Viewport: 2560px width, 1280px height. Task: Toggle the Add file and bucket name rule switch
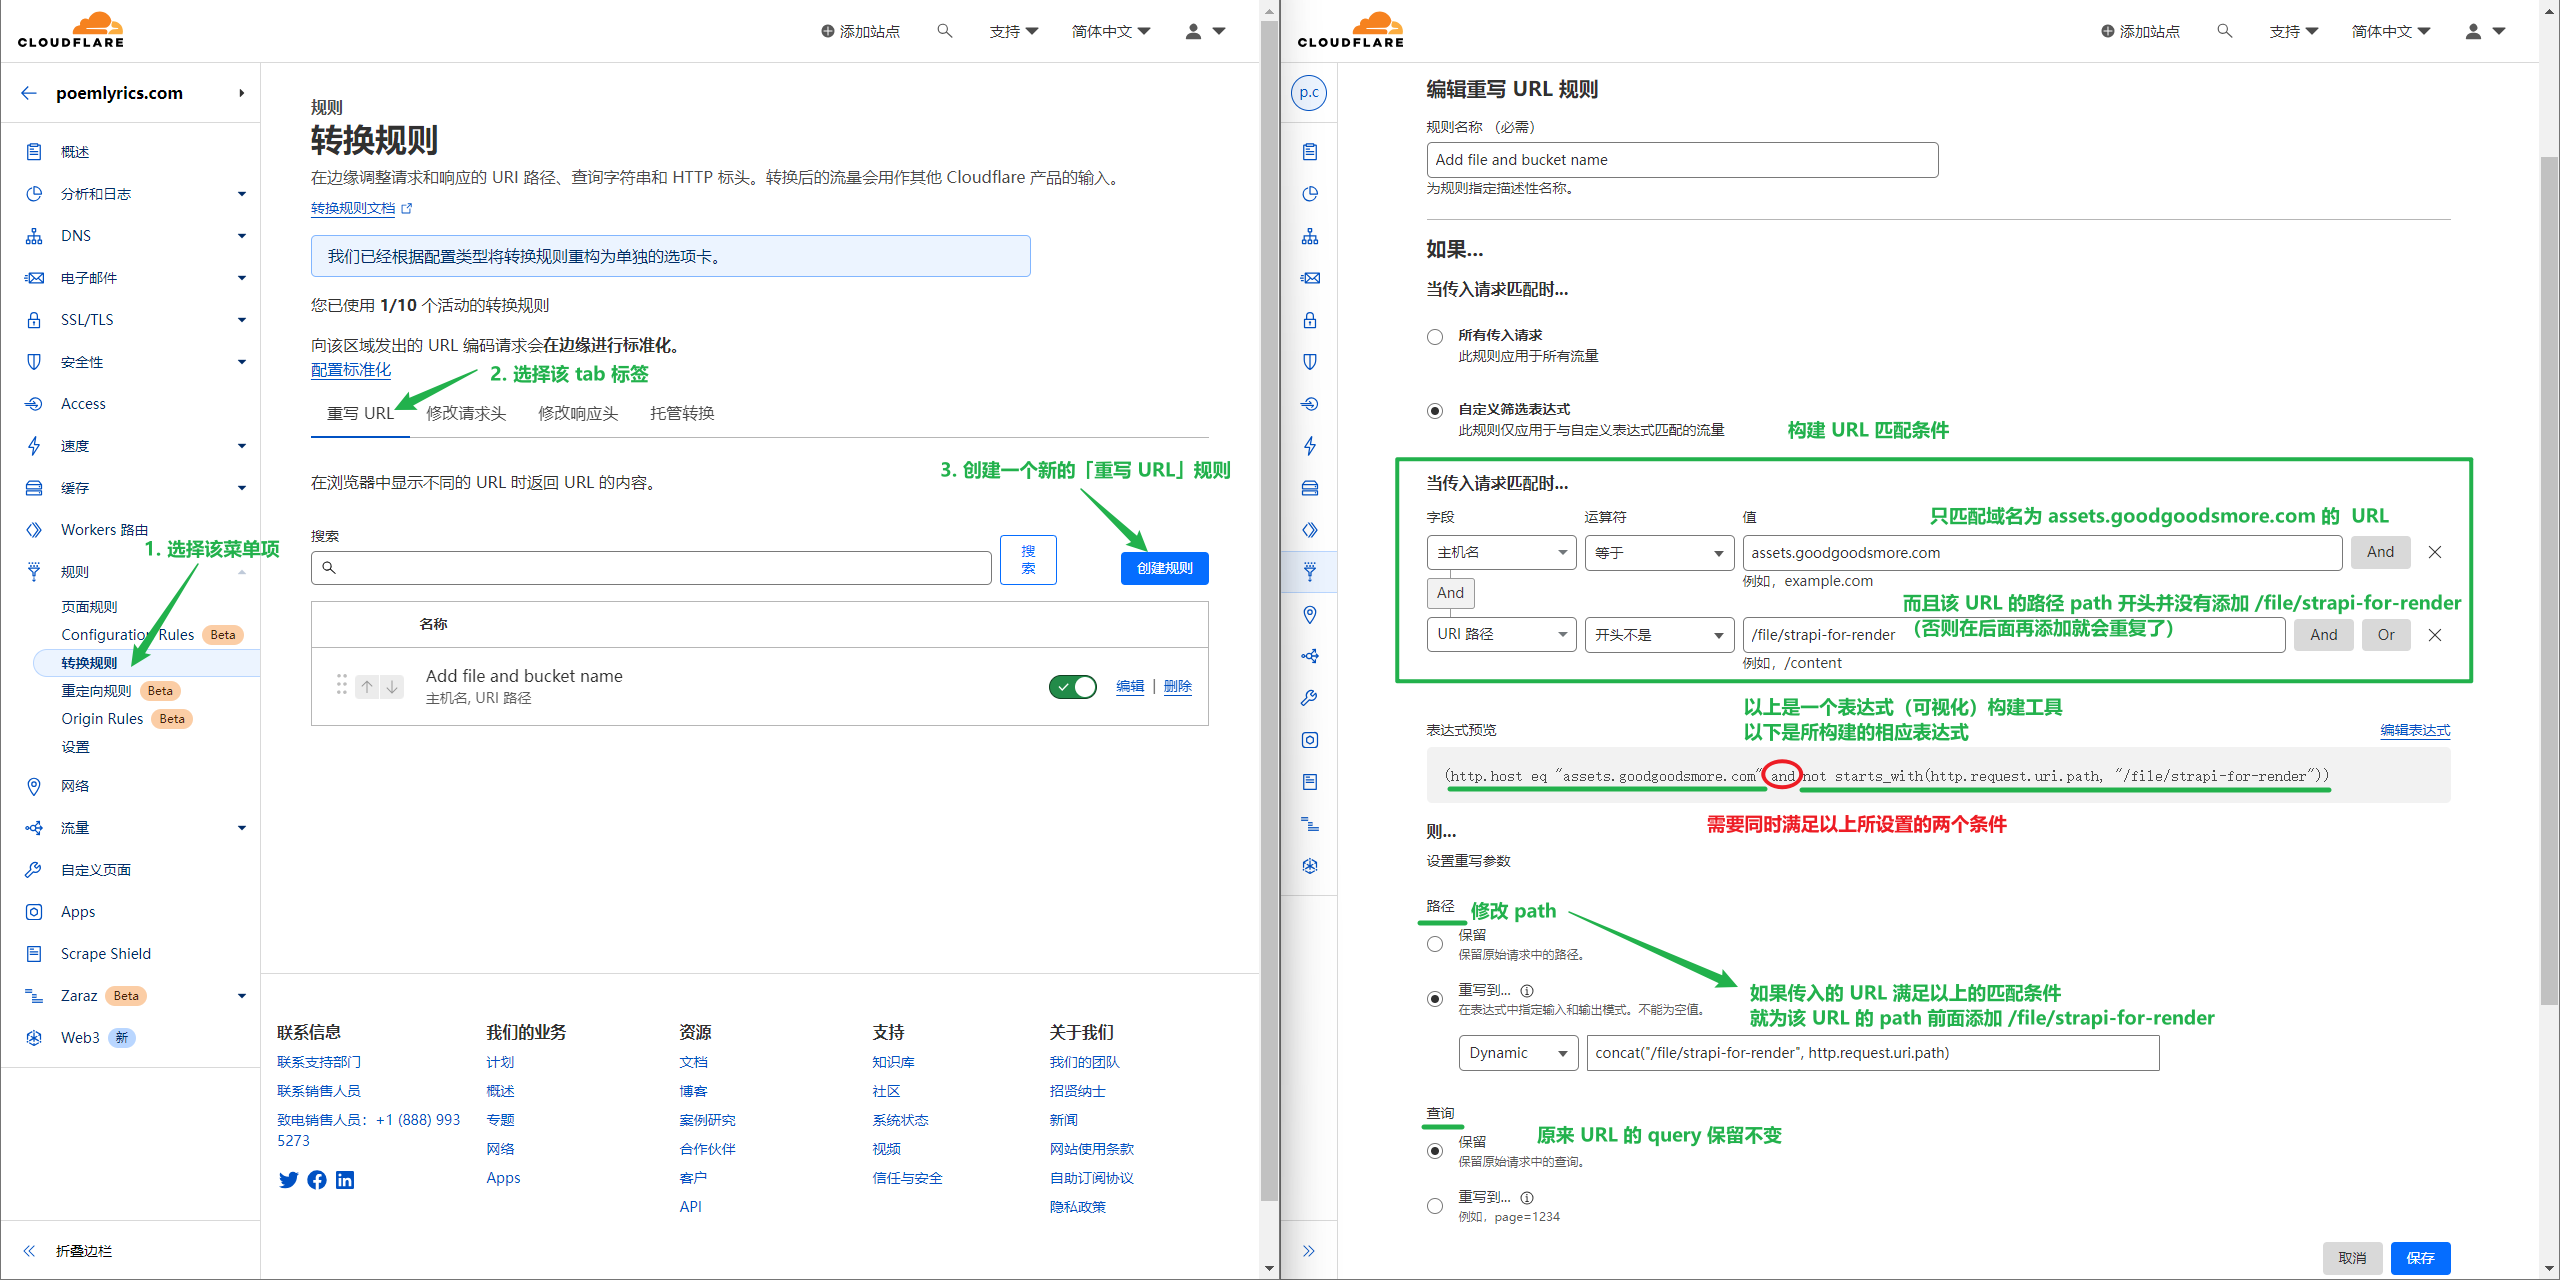pos(1073,687)
